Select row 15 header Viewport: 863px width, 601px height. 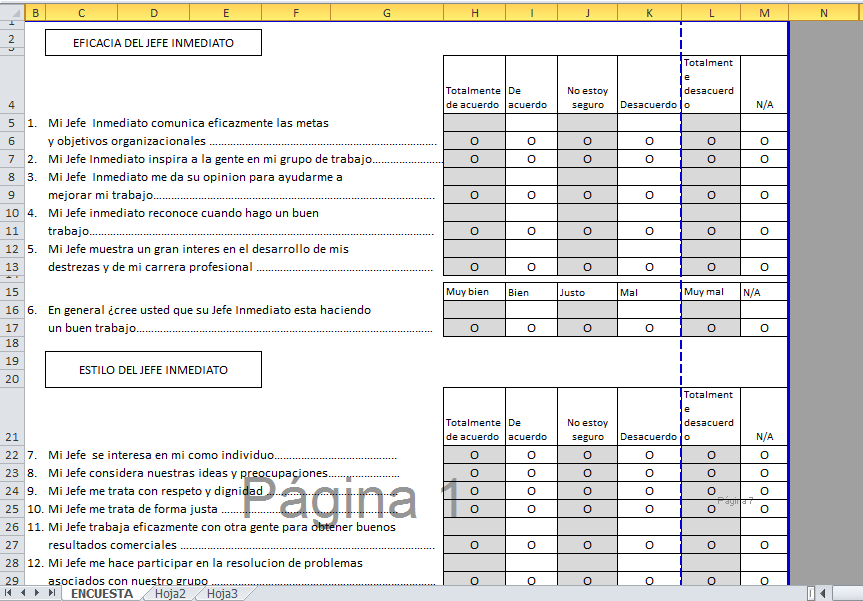click(x=12, y=292)
